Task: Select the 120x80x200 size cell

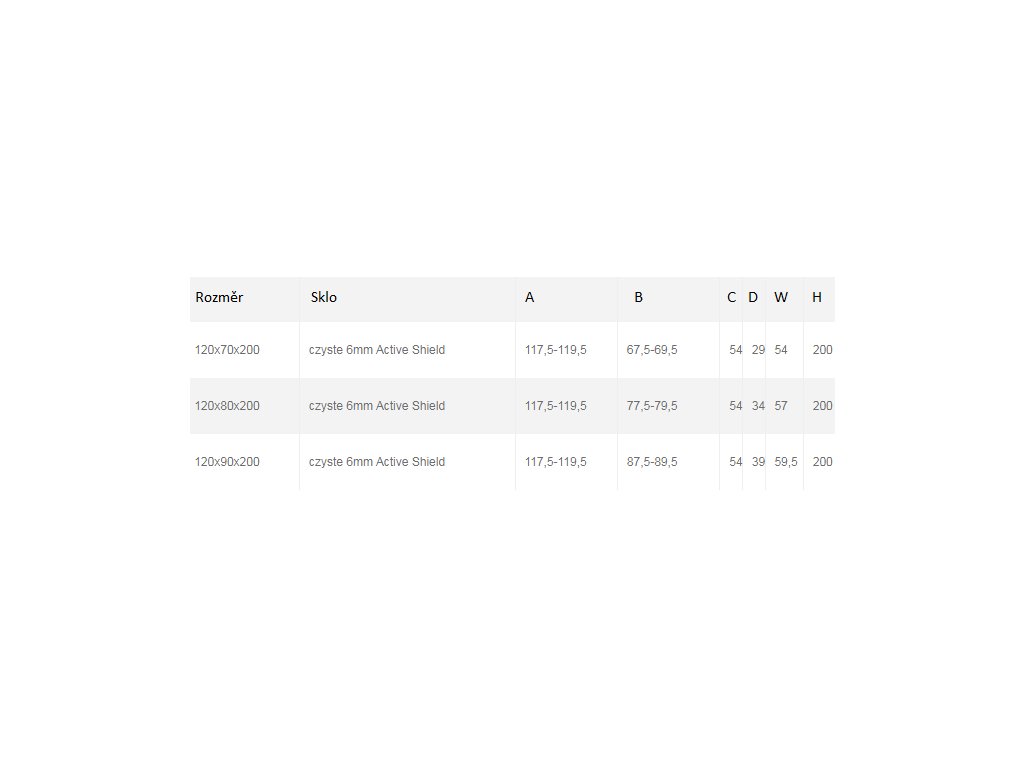Action: point(227,406)
